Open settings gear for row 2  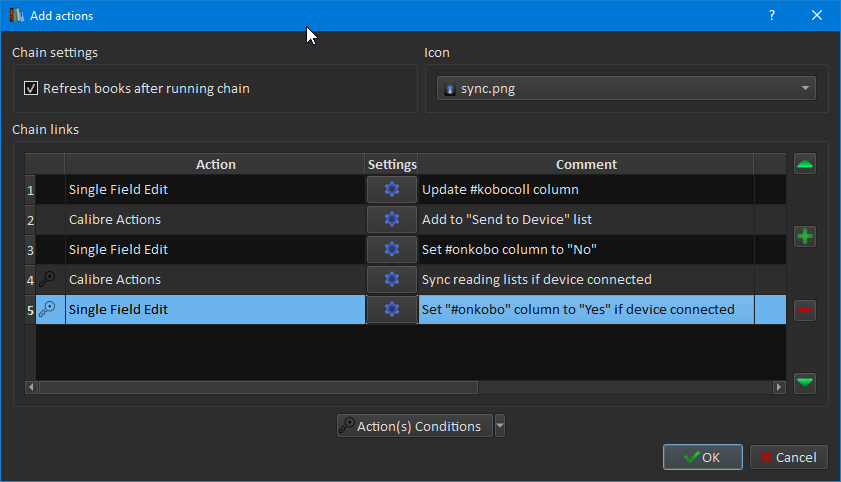click(x=392, y=220)
